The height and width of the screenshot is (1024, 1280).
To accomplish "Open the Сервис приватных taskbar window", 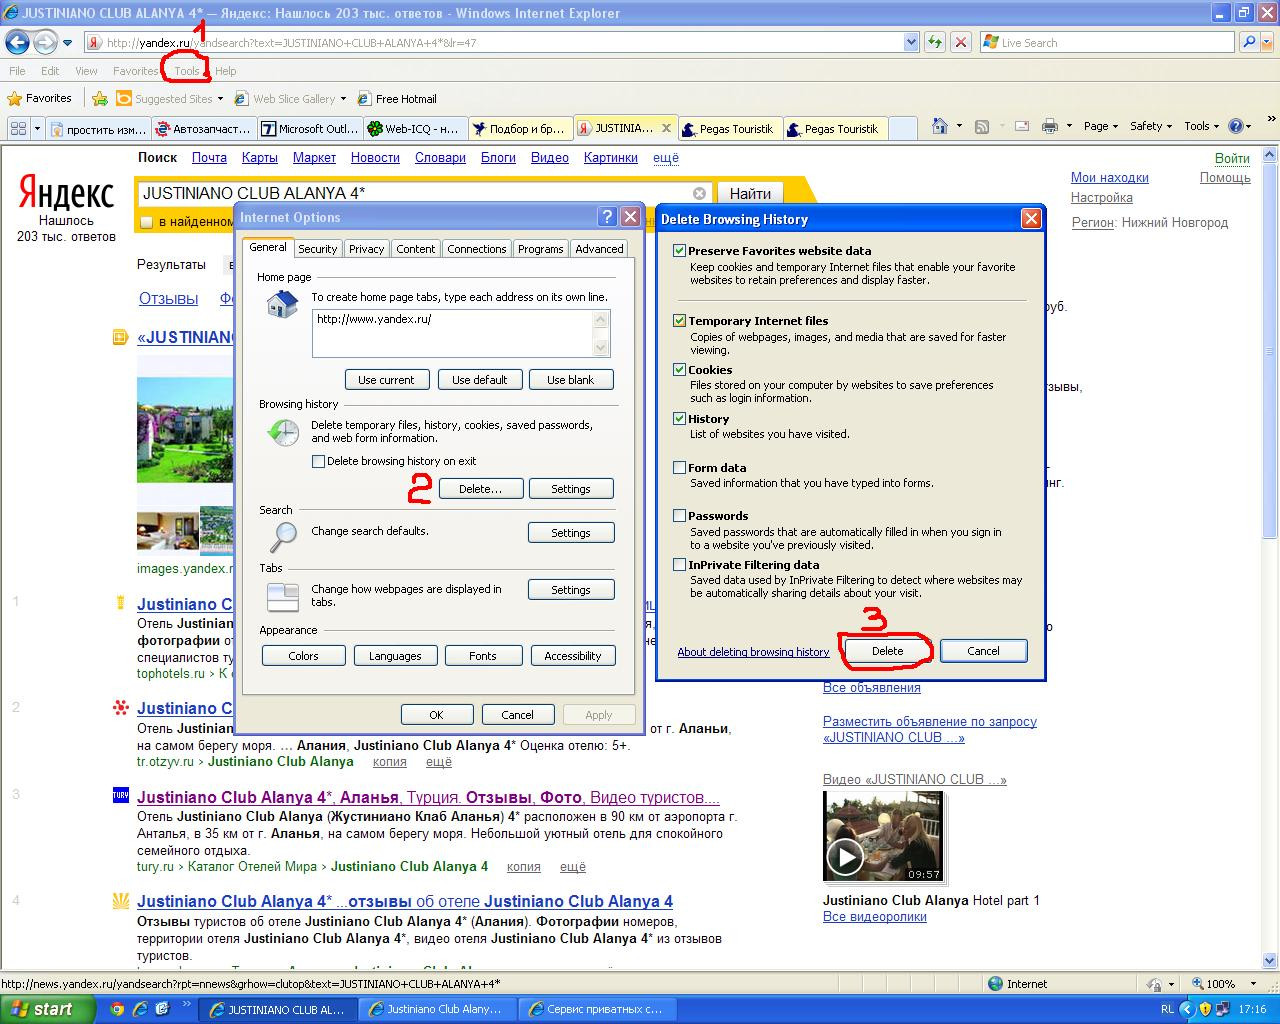I will pyautogui.click(x=596, y=1009).
